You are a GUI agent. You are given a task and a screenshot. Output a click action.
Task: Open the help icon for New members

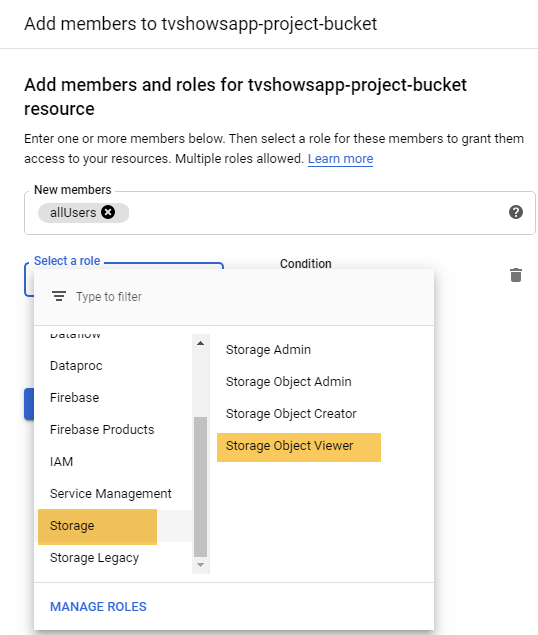click(x=516, y=212)
